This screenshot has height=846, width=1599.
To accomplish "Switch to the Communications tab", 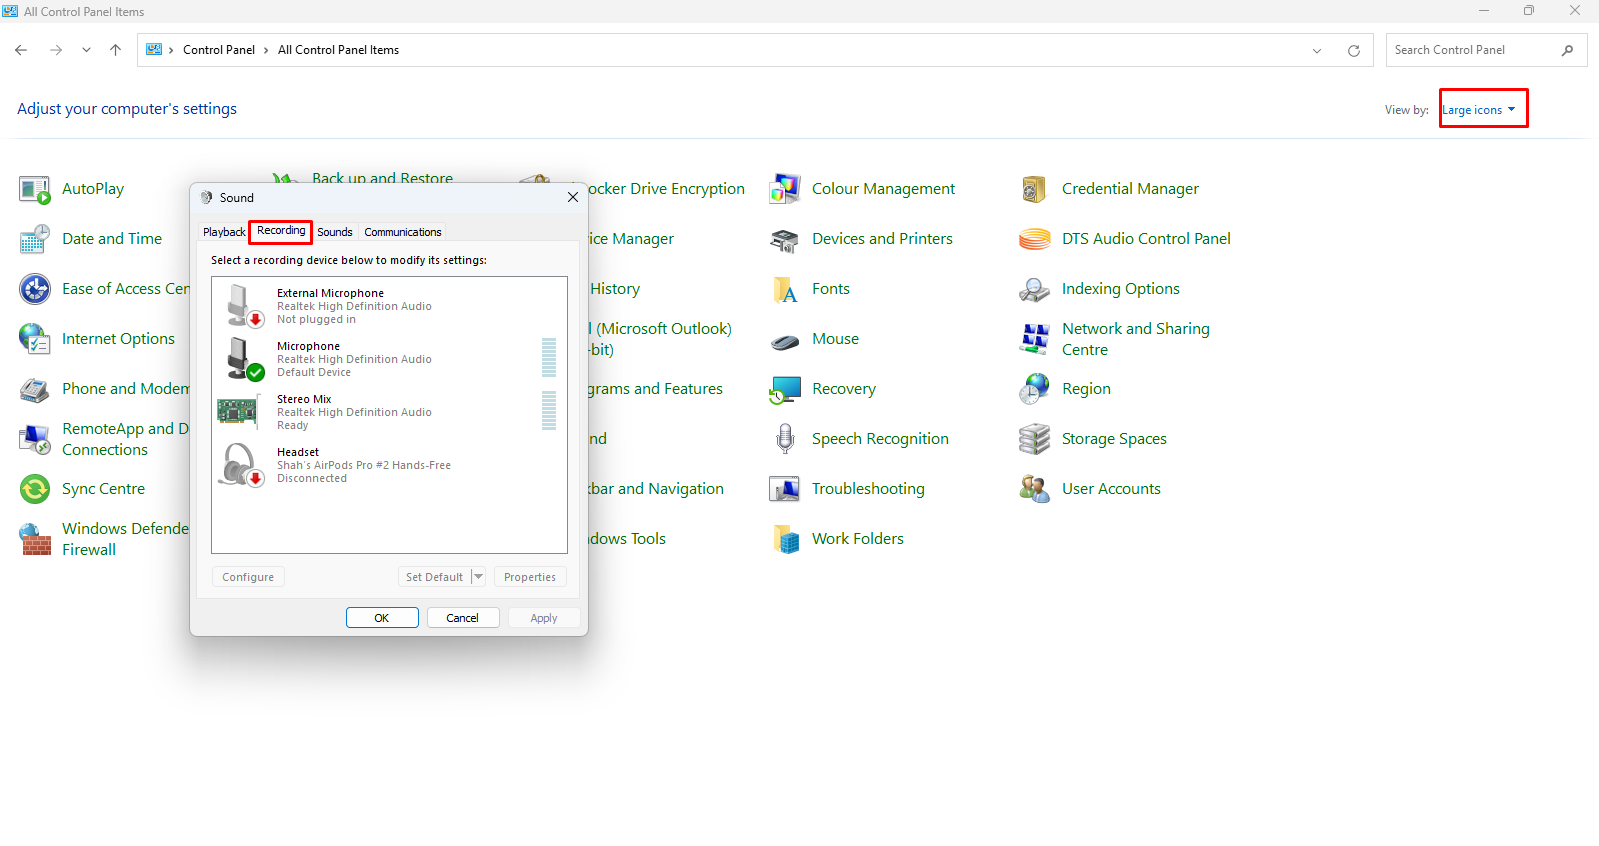I will [402, 232].
